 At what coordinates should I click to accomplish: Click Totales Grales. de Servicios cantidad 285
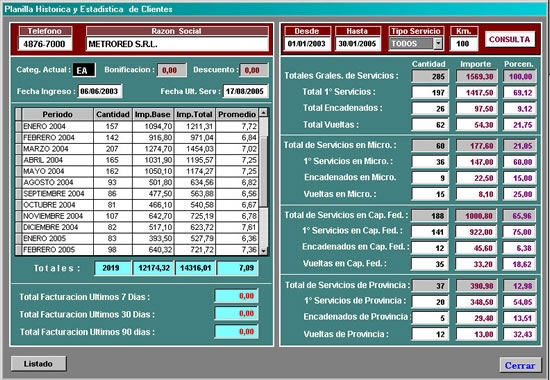pos(430,76)
